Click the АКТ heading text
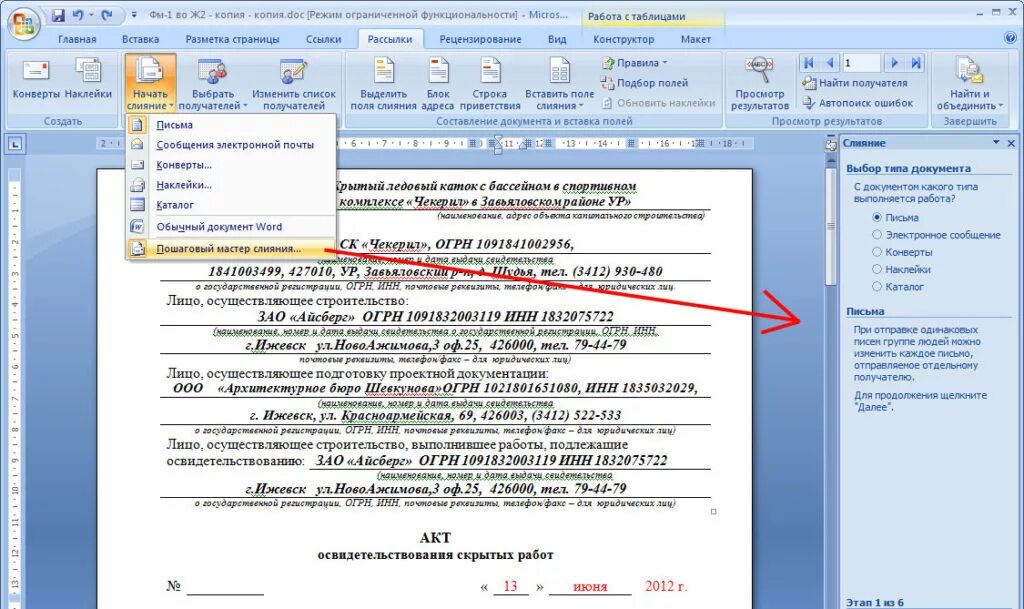The image size is (1024, 609). [435, 537]
